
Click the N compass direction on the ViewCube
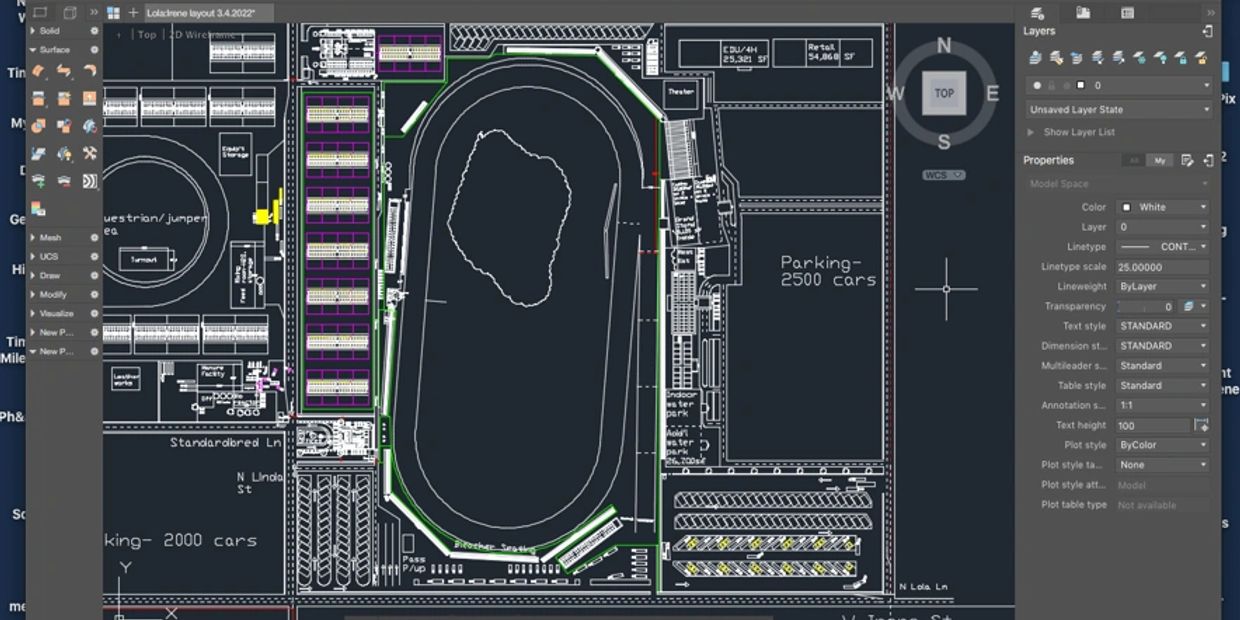point(944,46)
